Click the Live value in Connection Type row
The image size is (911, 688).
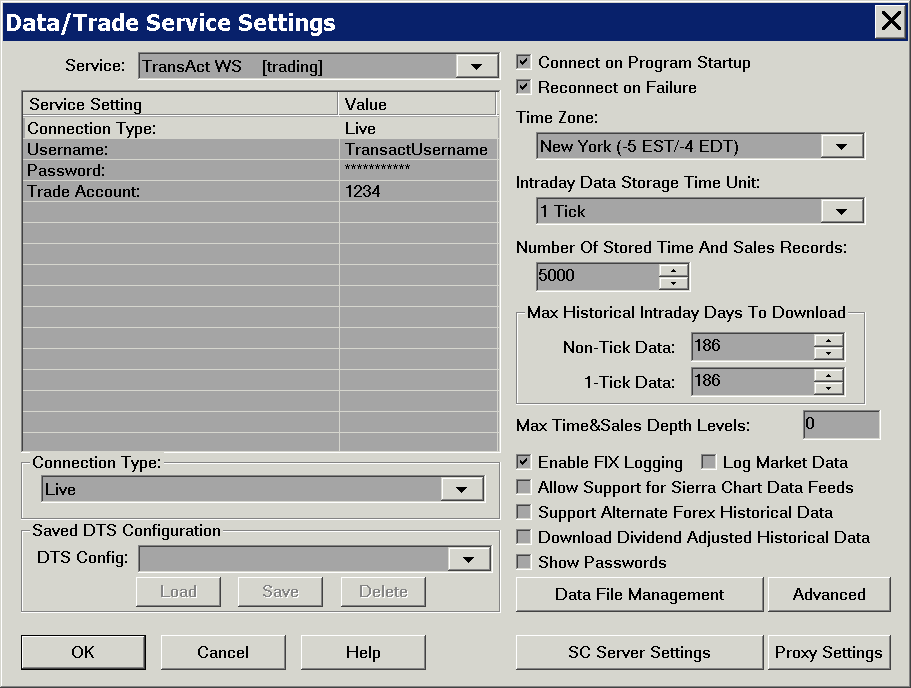418,128
